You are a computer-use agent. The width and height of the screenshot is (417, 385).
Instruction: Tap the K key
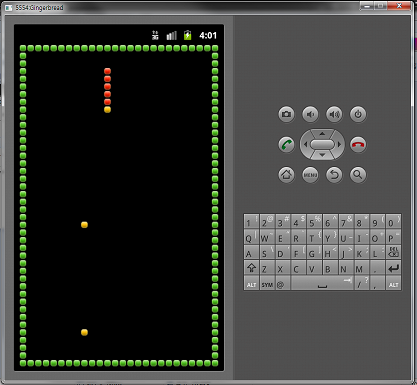(x=362, y=252)
